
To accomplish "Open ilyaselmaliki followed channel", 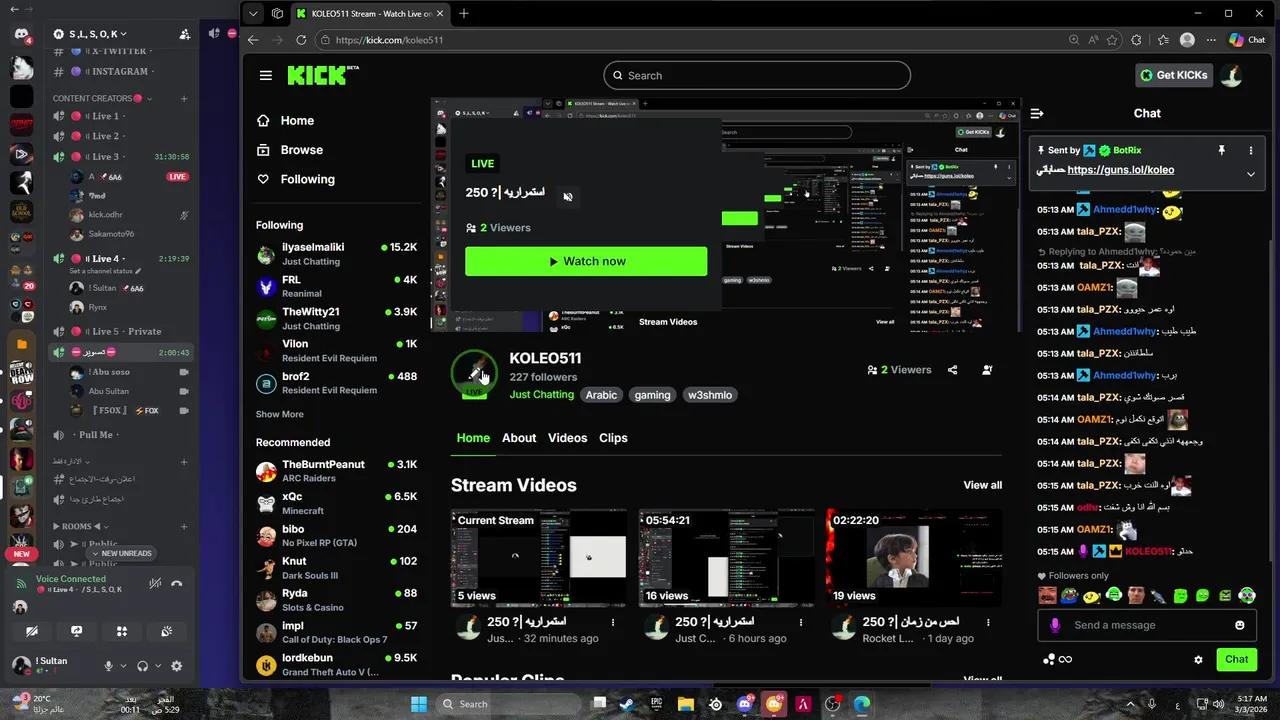I will pyautogui.click(x=337, y=254).
